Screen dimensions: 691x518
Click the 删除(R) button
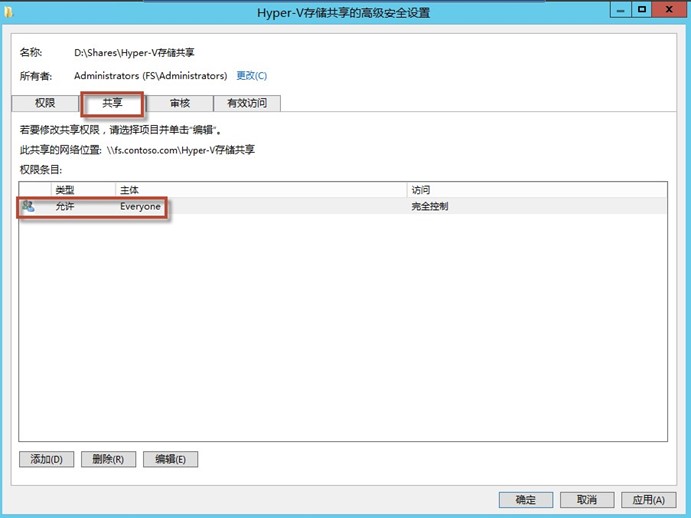[108, 459]
